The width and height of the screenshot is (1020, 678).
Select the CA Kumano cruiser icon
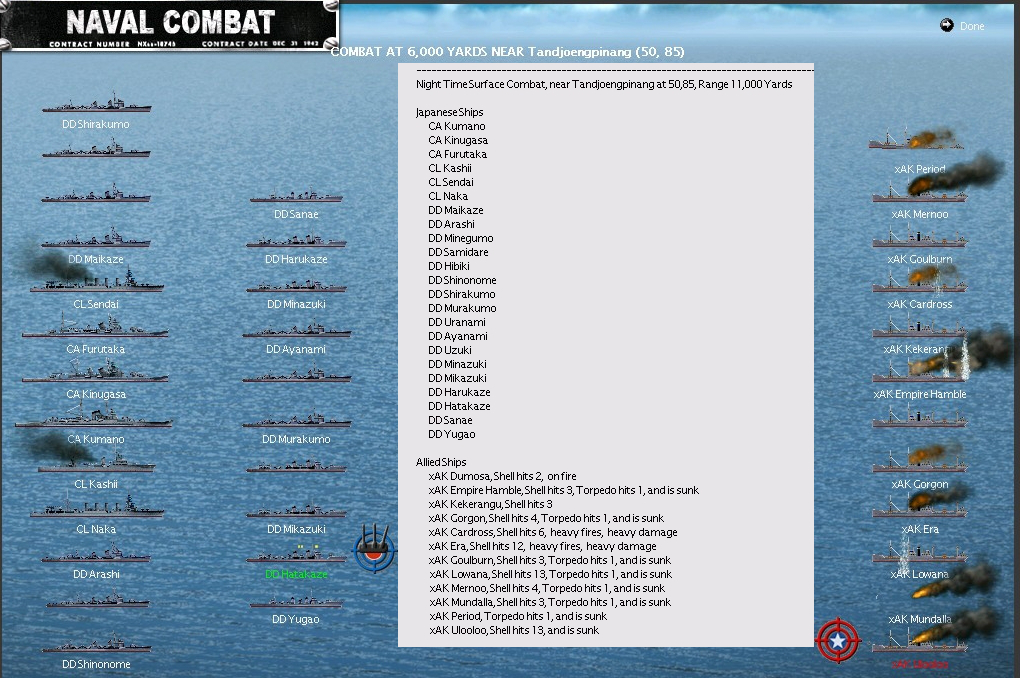pos(94,416)
